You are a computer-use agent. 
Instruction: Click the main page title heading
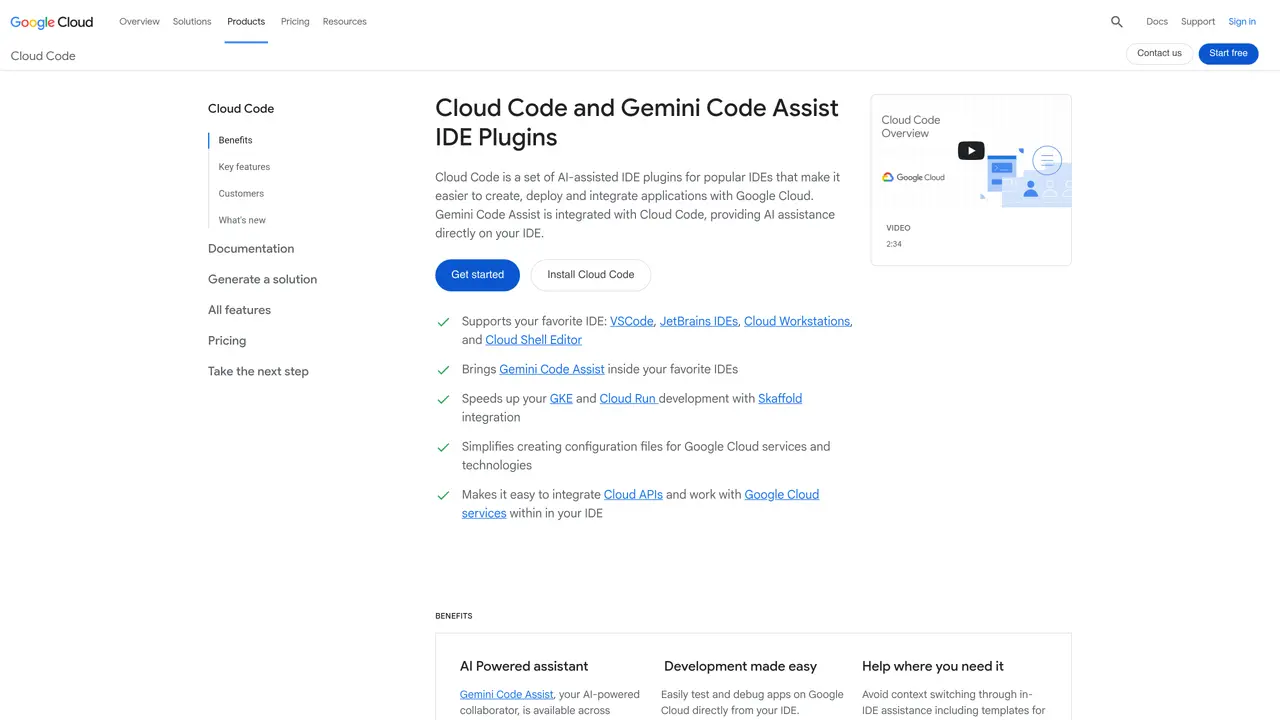point(637,122)
